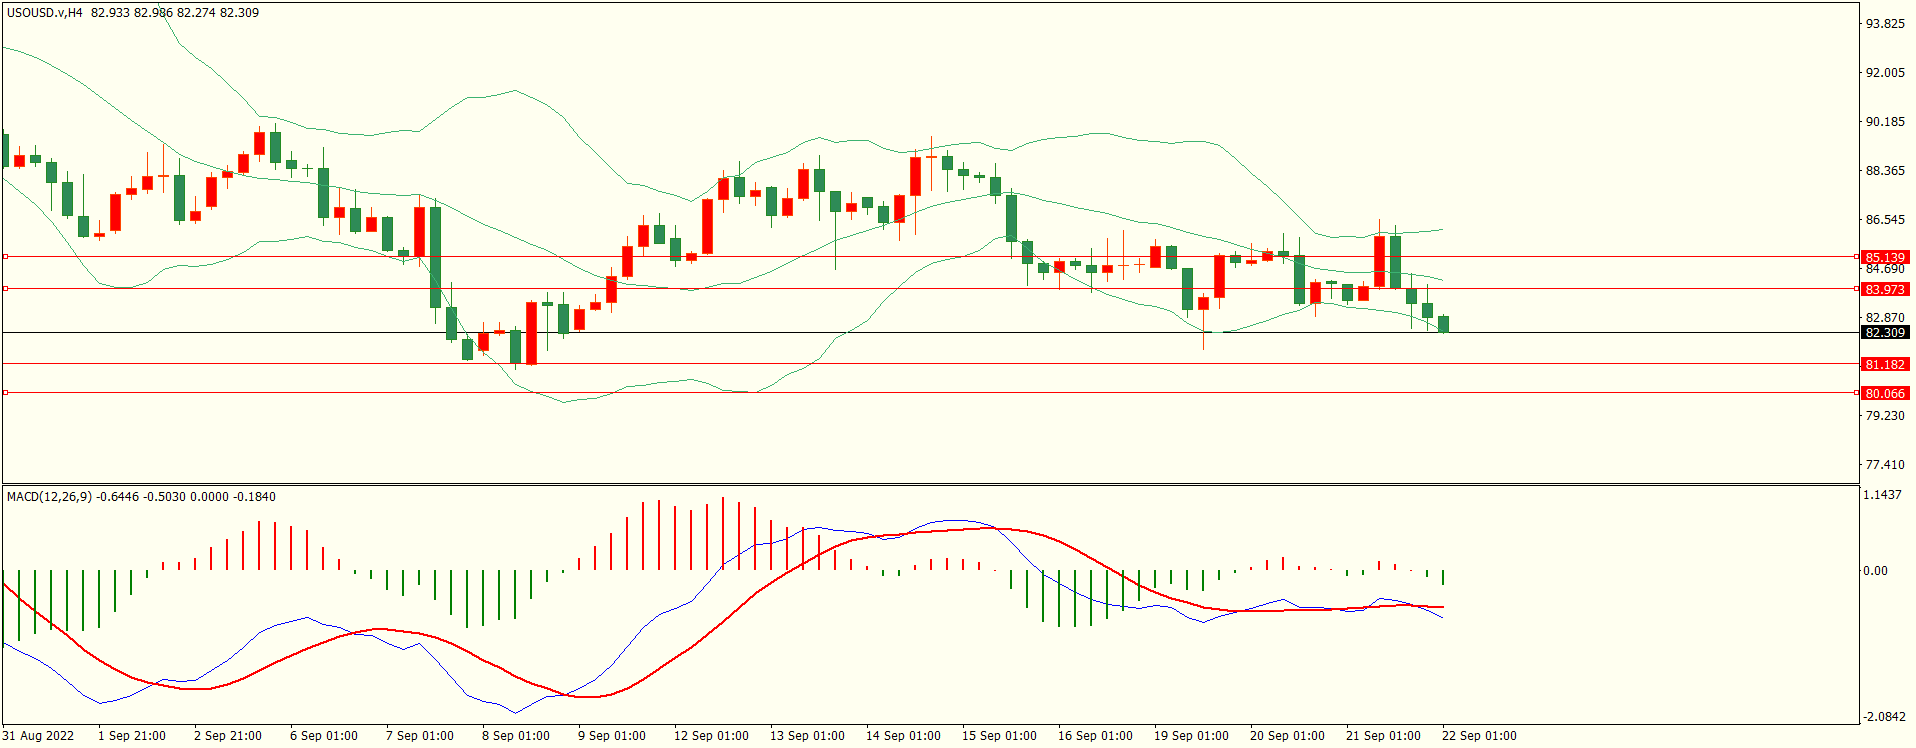Click the 1.1437 MACD scale value
The image size is (1916, 748).
pyautogui.click(x=1882, y=494)
